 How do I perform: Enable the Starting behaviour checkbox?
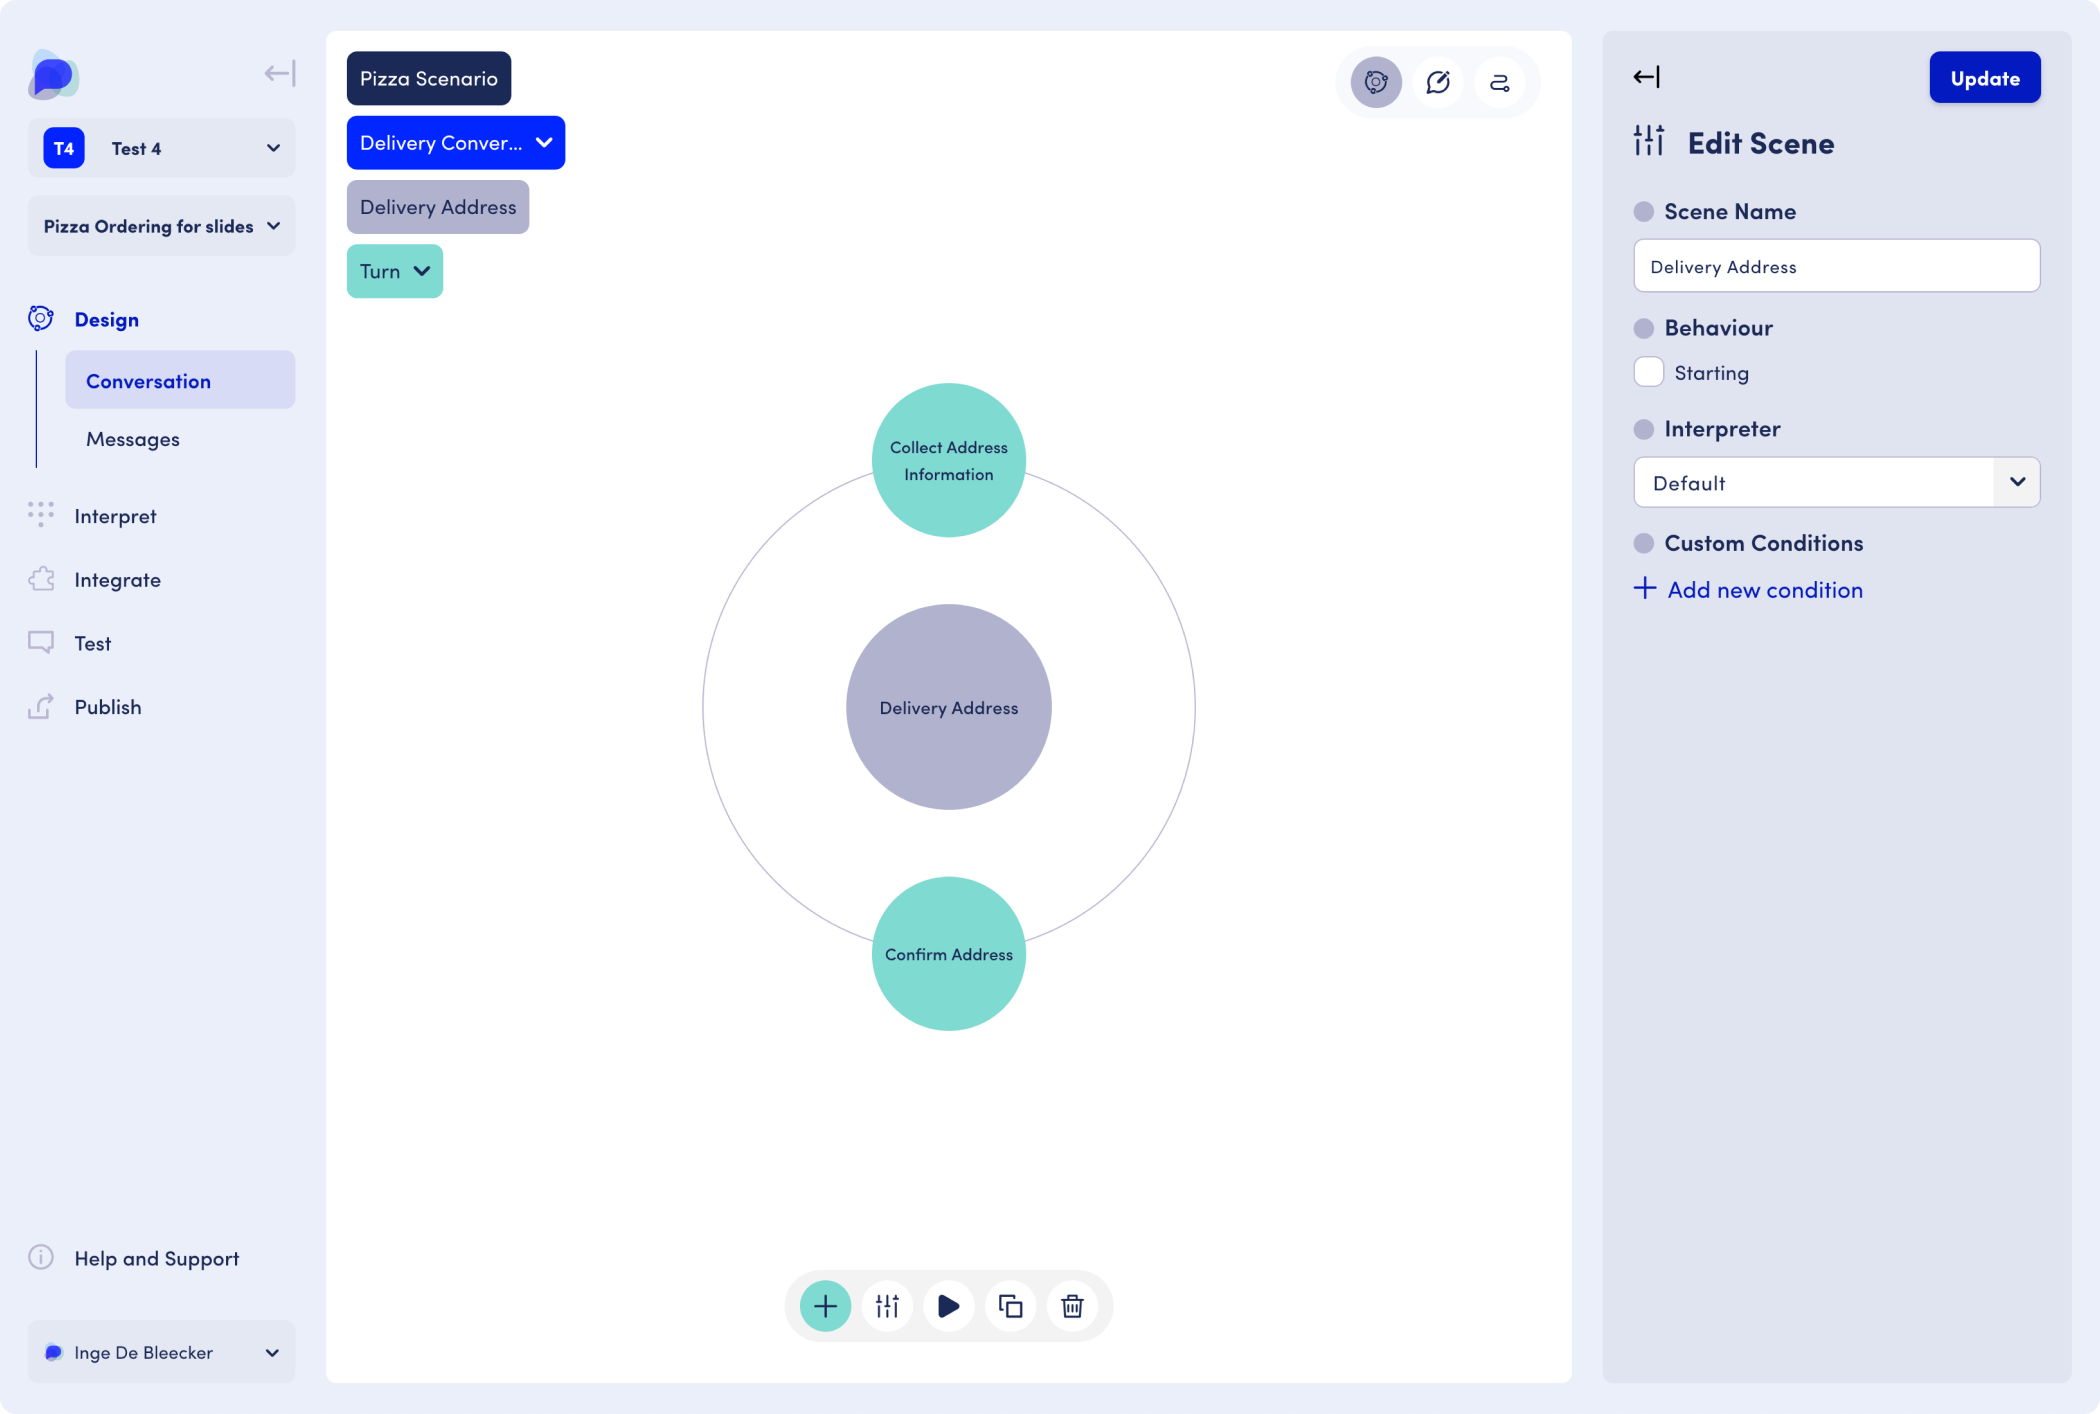[x=1648, y=372]
